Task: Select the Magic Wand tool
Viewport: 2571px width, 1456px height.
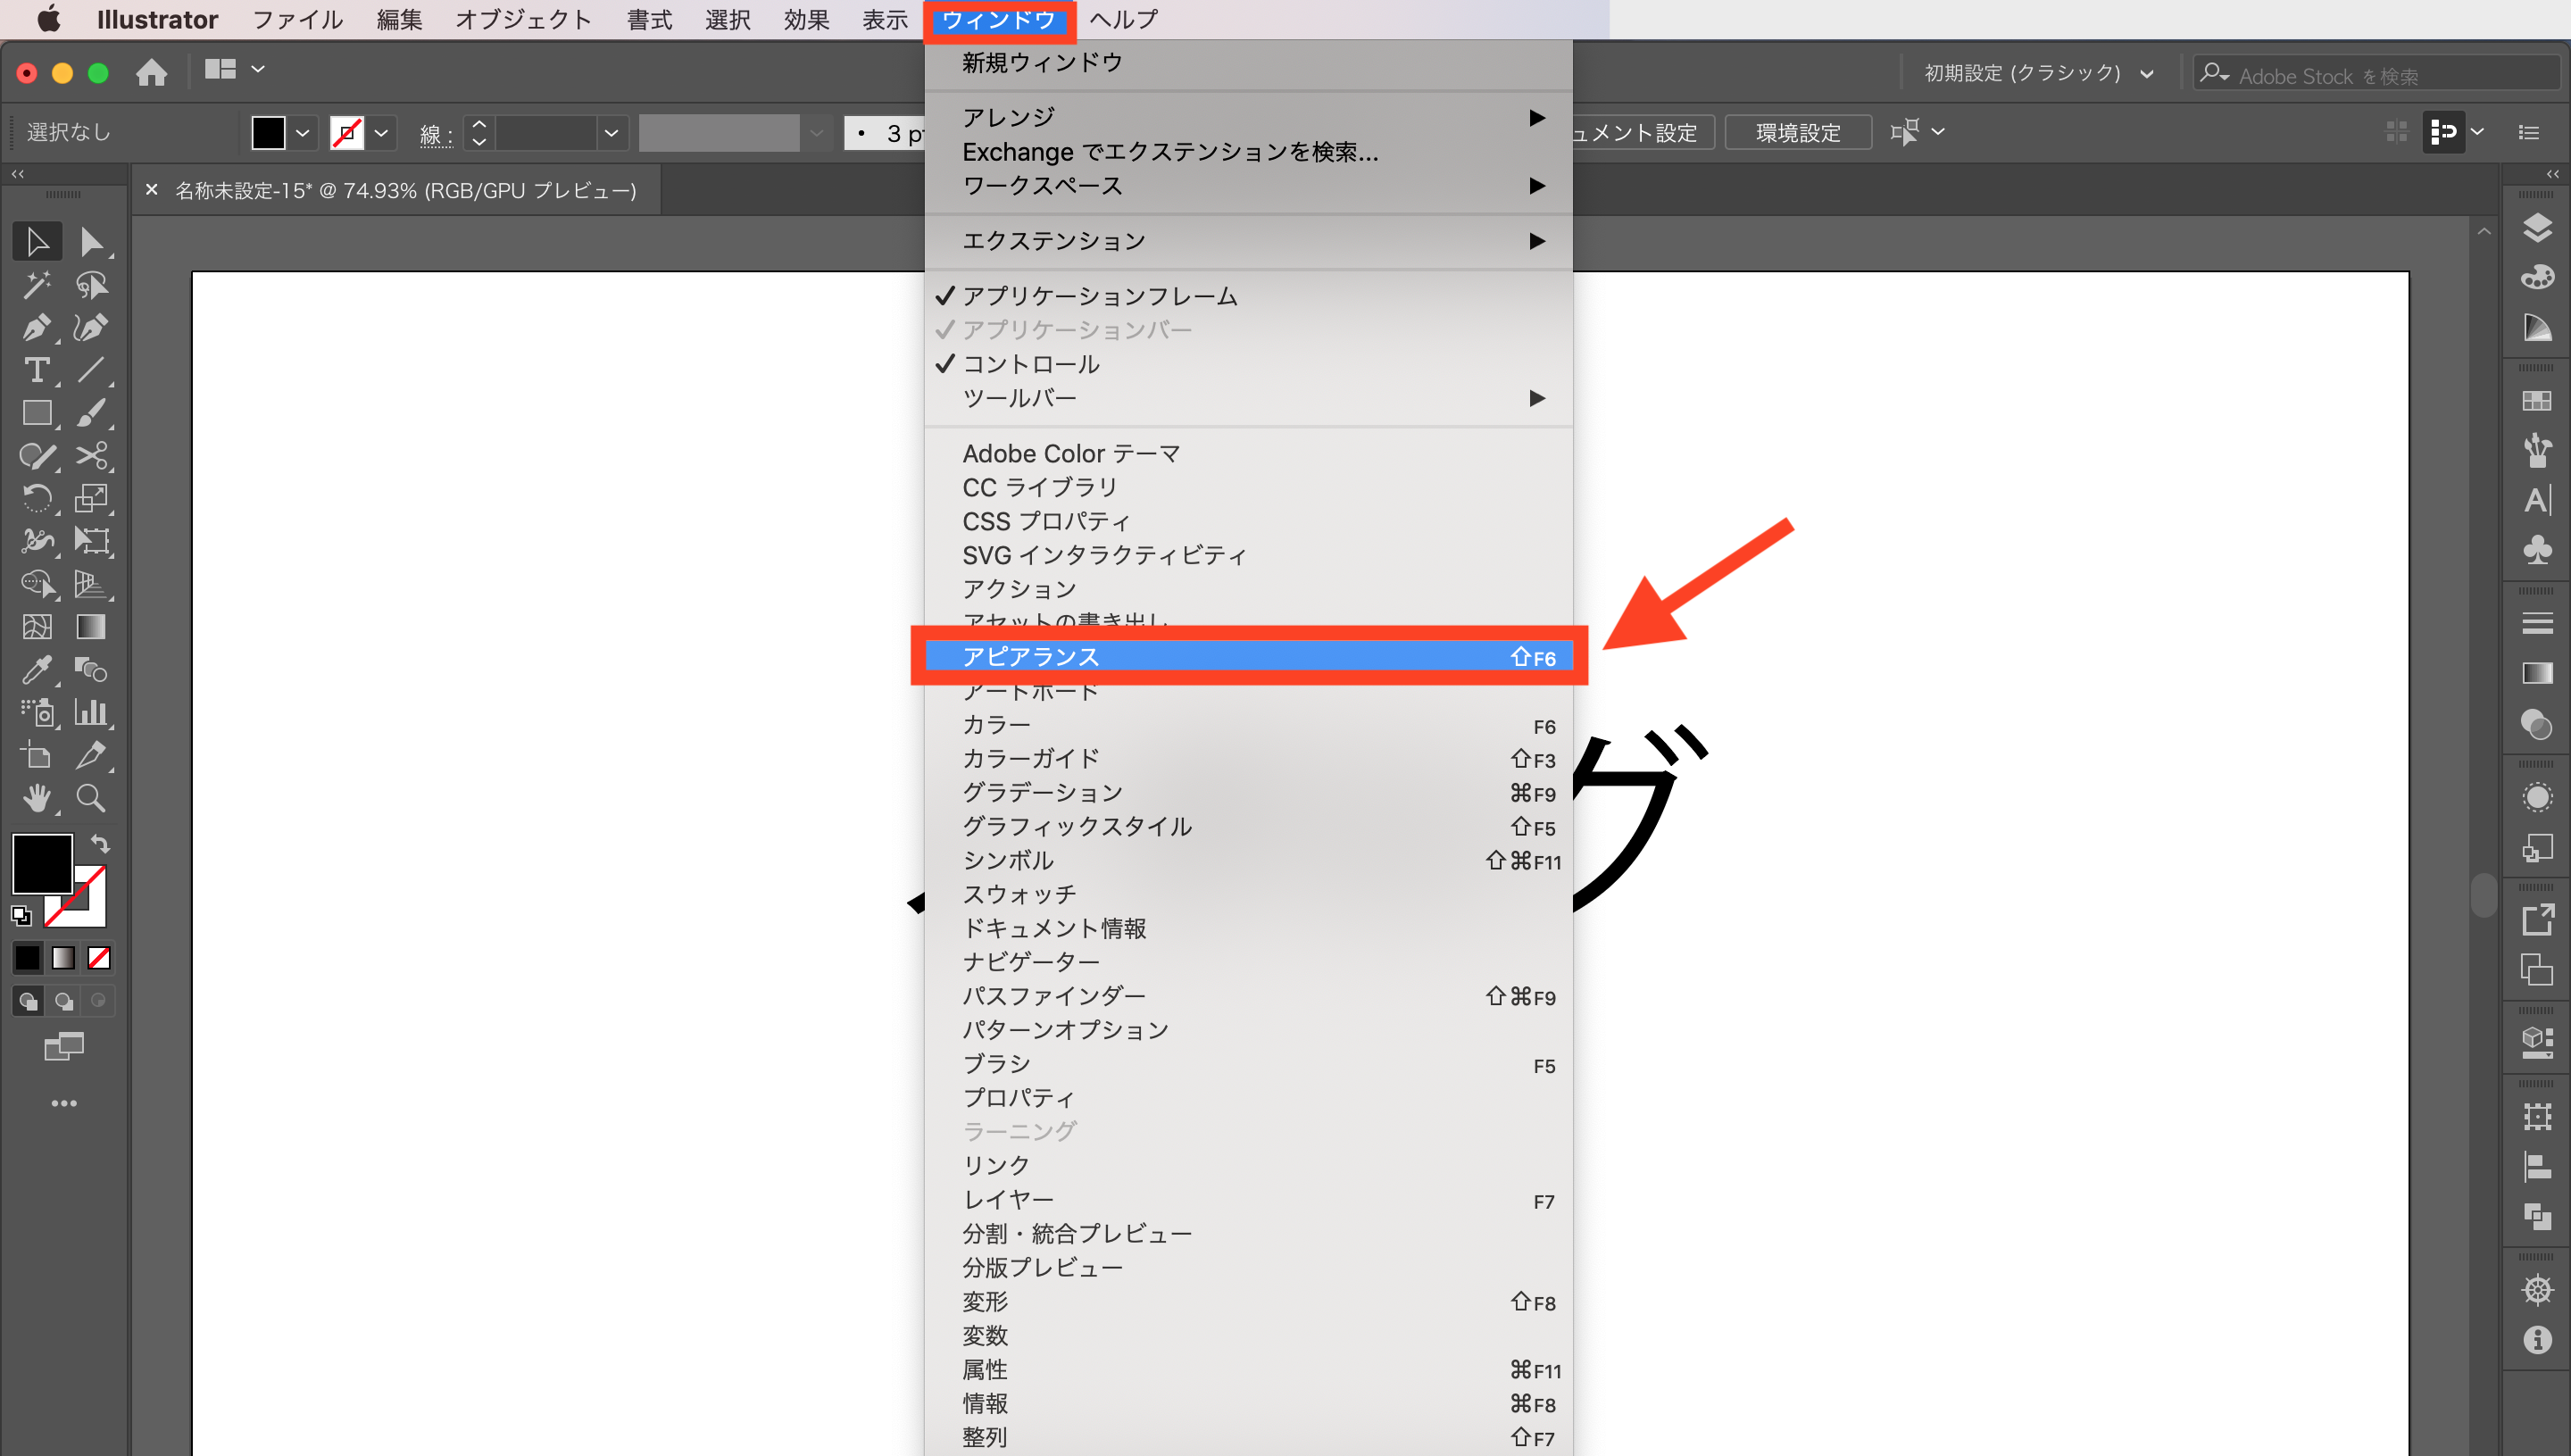Action: pos(37,285)
